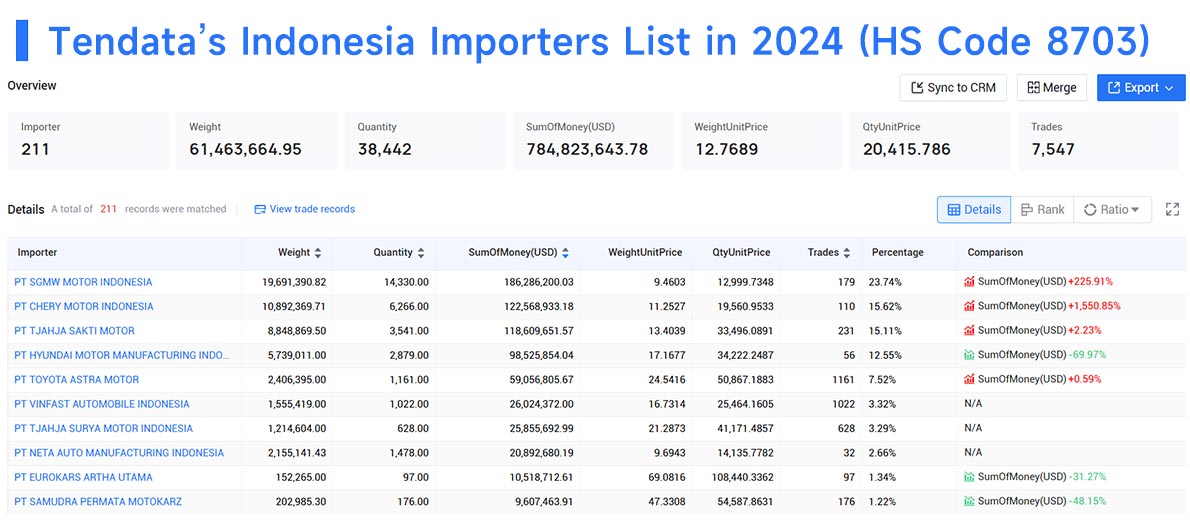Click the Export arrow icon
Image resolution: width=1190 pixels, height=520 pixels.
coord(1114,87)
